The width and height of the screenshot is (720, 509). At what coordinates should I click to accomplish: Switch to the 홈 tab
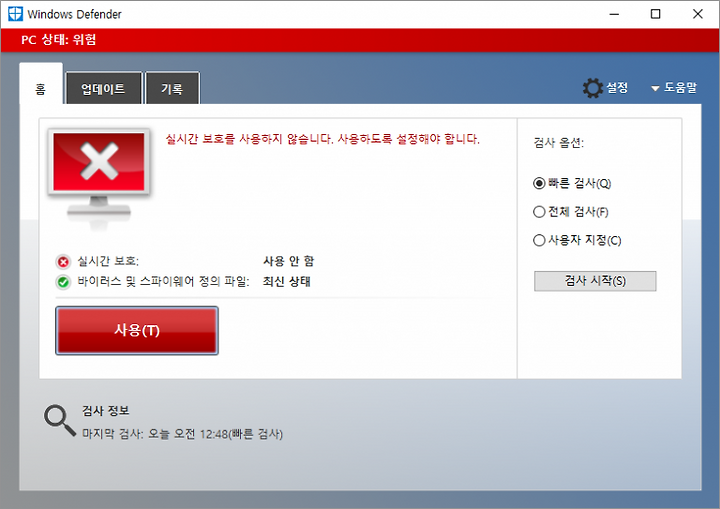[x=41, y=84]
